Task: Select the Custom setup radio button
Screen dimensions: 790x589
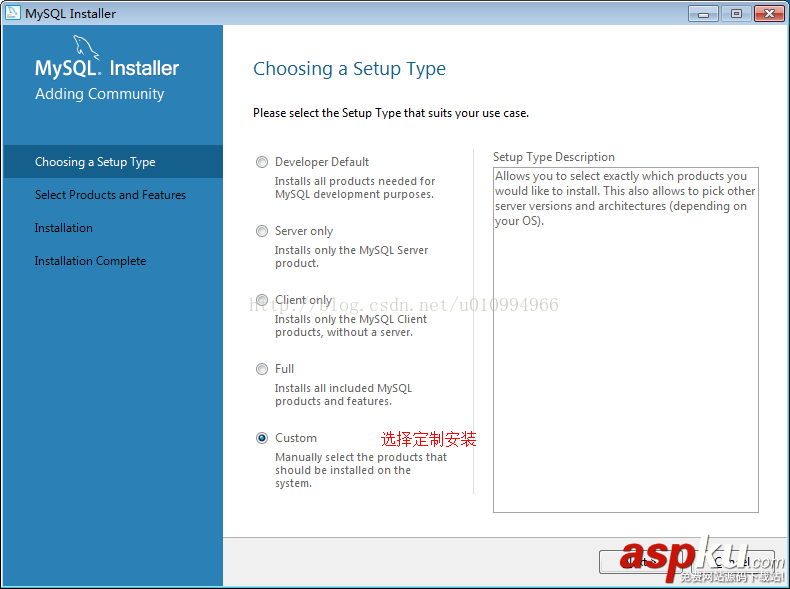Action: (x=262, y=438)
